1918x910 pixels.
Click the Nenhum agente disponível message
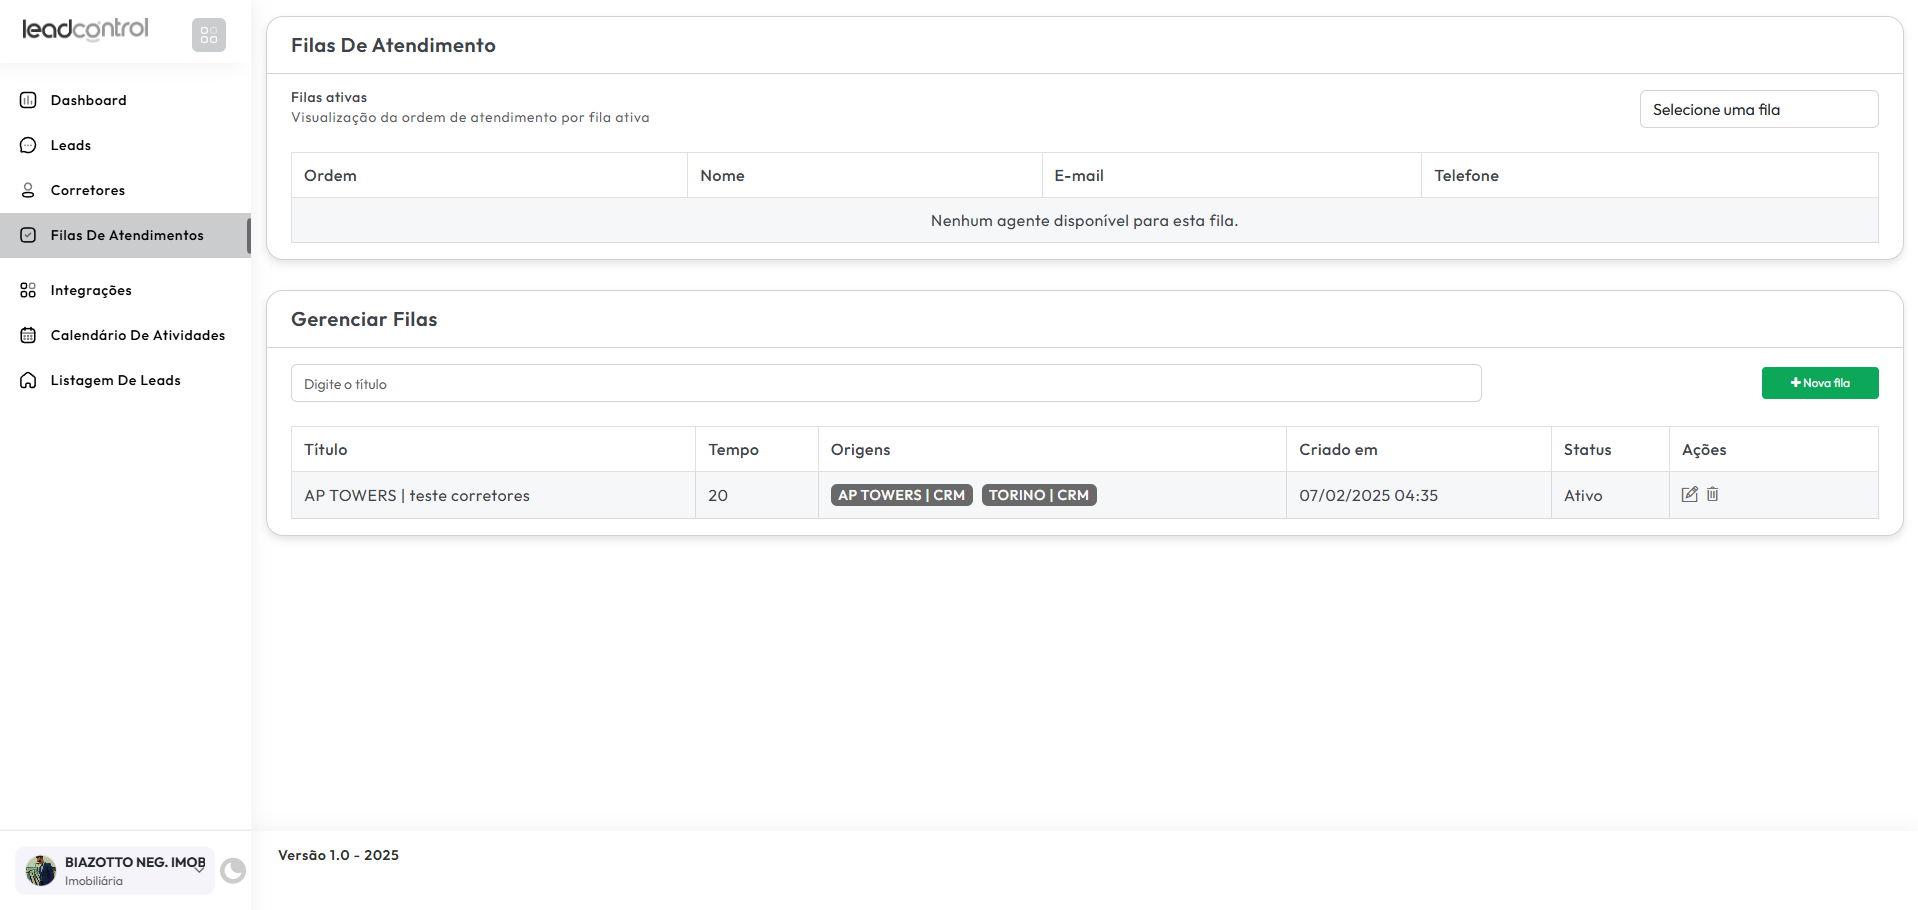pos(1084,221)
